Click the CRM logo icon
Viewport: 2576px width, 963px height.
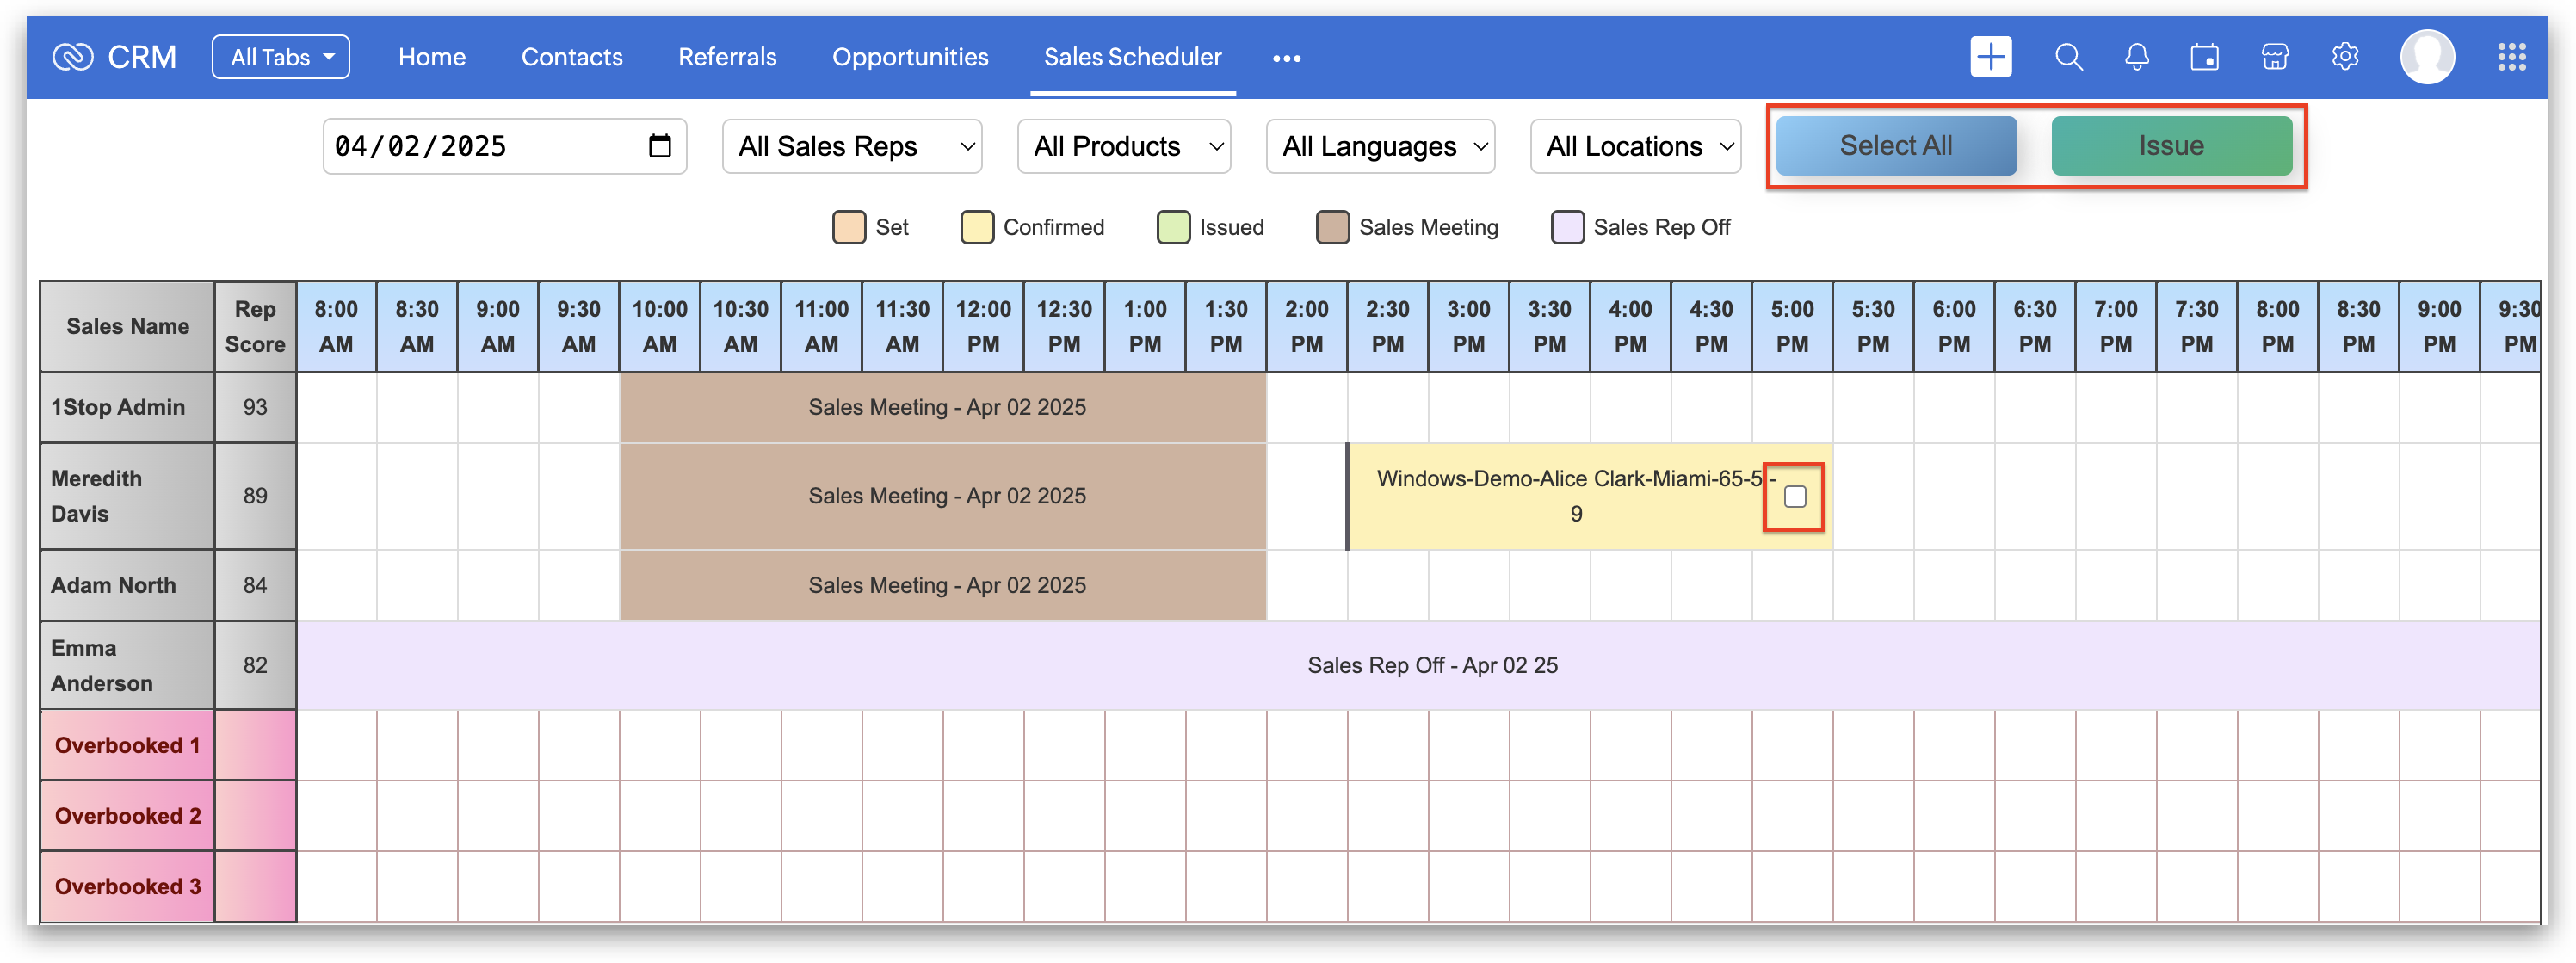pyautogui.click(x=73, y=57)
